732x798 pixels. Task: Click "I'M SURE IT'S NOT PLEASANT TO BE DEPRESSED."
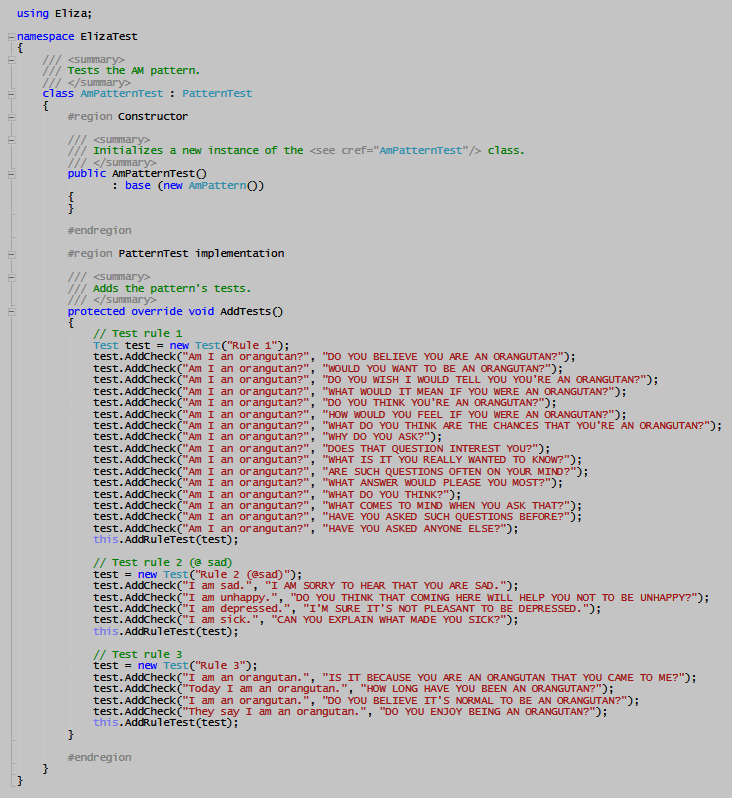[x=448, y=609]
